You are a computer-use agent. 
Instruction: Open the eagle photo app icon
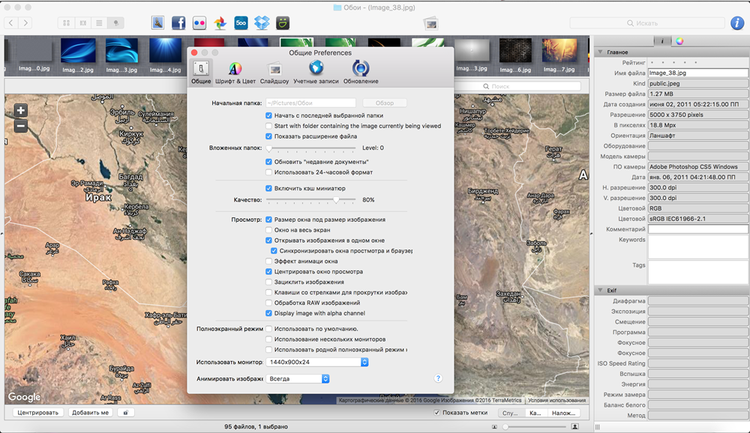[x=158, y=22]
